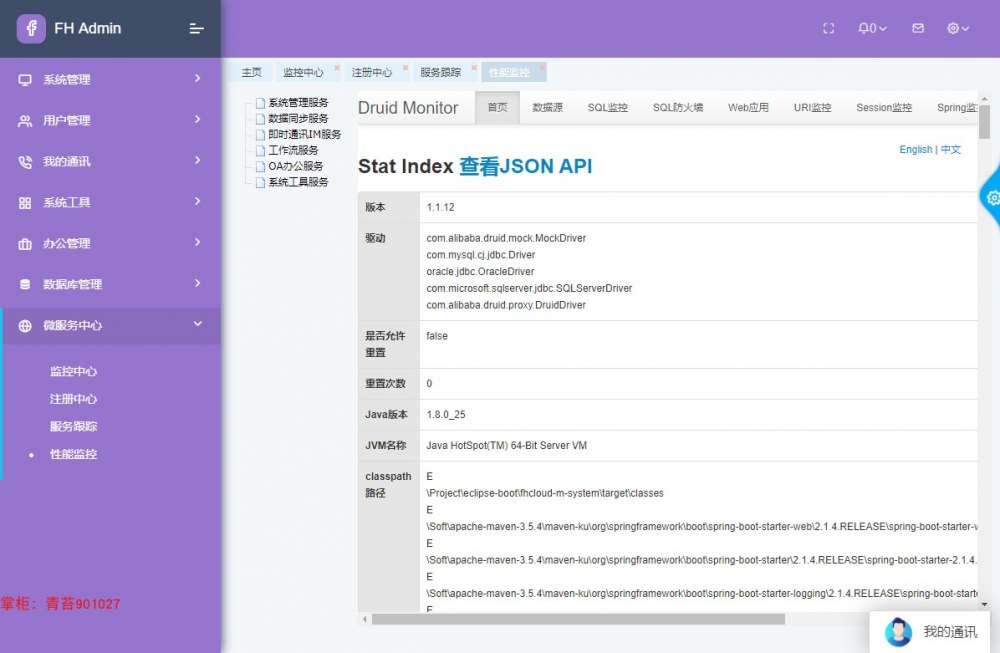This screenshot has width=1000, height=653.
Task: Click the FH Admin logo icon
Action: tap(32, 28)
